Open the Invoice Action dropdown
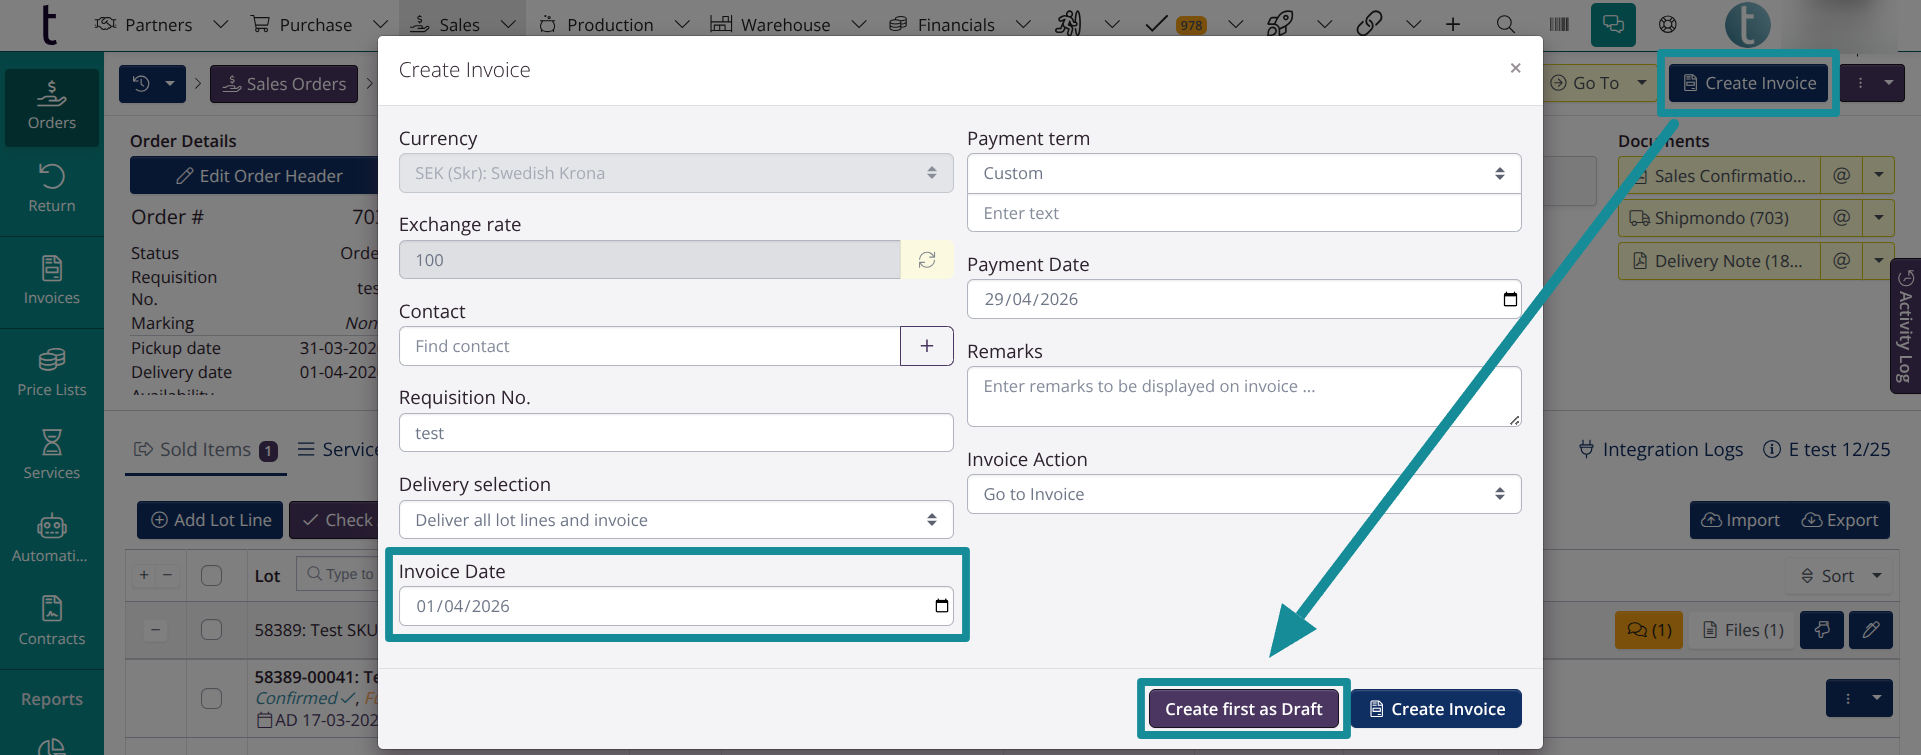The image size is (1921, 755). tap(1243, 494)
